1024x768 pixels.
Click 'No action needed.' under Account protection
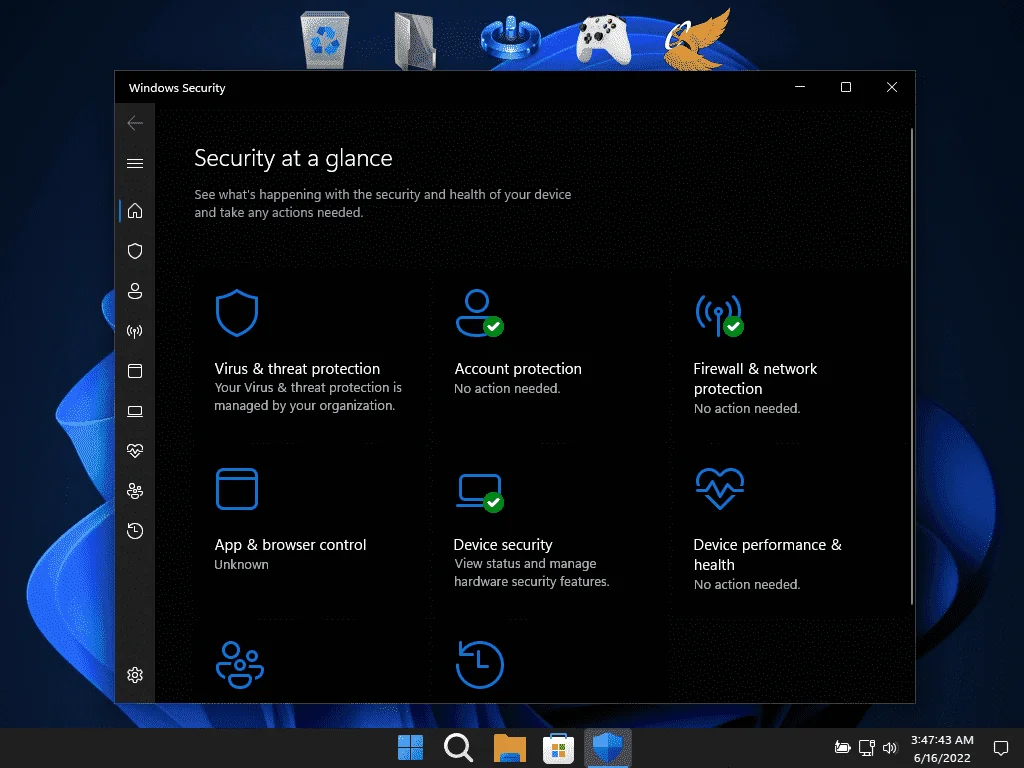[x=507, y=389]
